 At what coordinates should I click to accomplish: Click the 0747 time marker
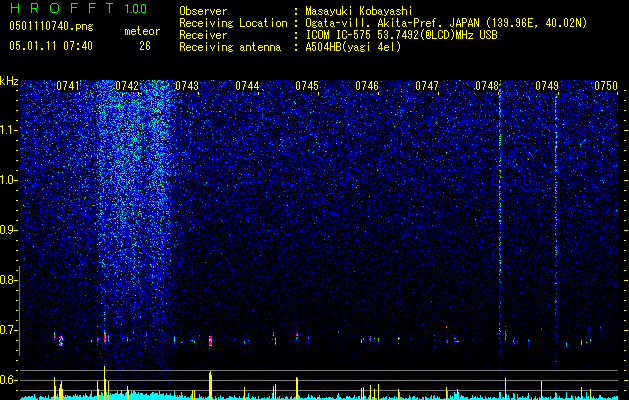click(427, 86)
